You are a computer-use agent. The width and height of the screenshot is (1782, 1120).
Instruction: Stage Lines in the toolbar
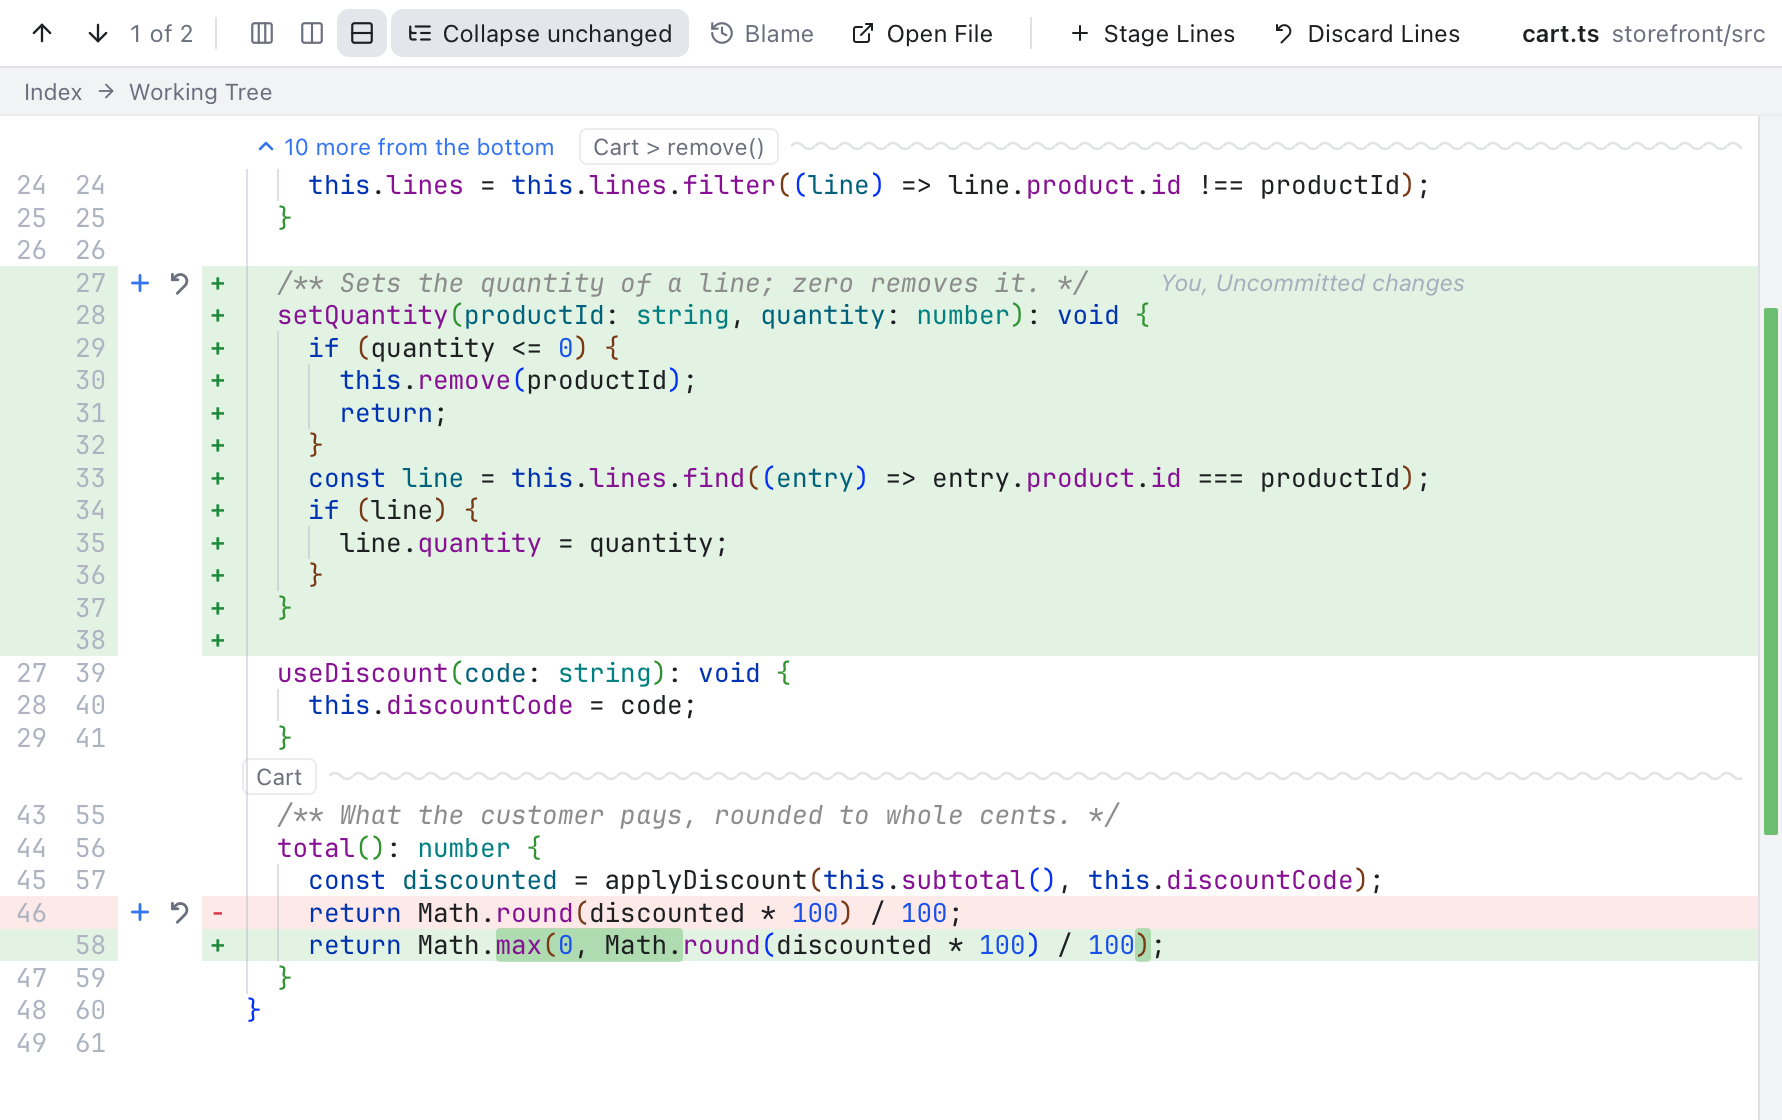pyautogui.click(x=1152, y=33)
